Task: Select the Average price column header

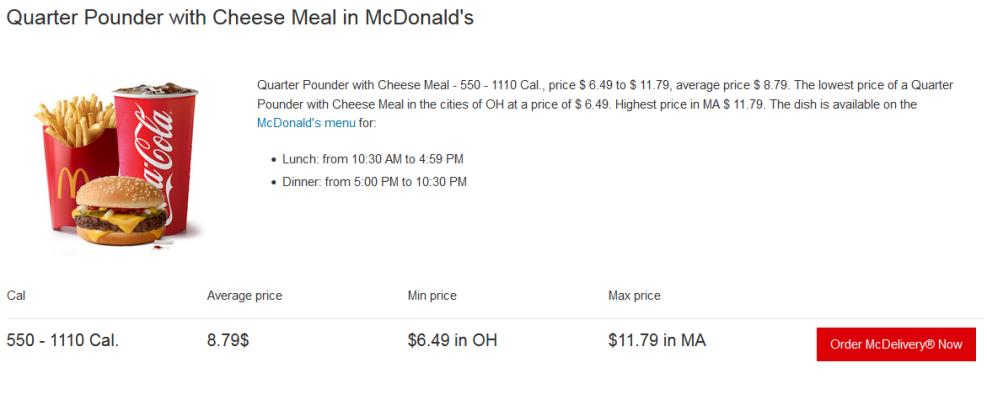Action: (x=244, y=295)
